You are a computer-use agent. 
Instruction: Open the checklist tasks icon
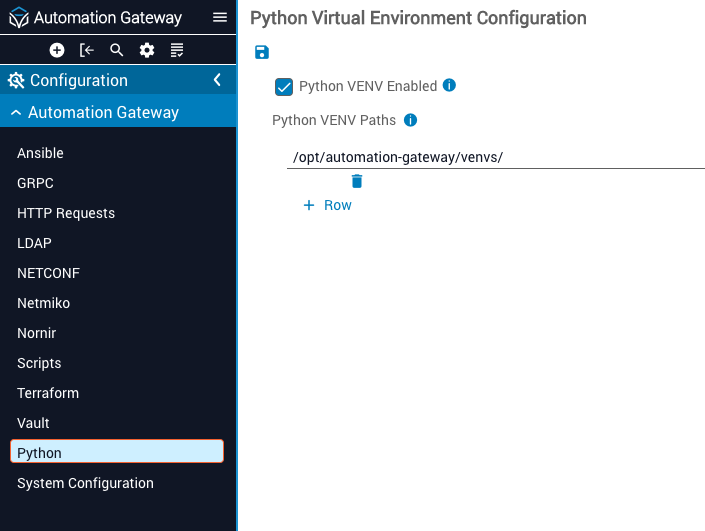pyautogui.click(x=177, y=50)
